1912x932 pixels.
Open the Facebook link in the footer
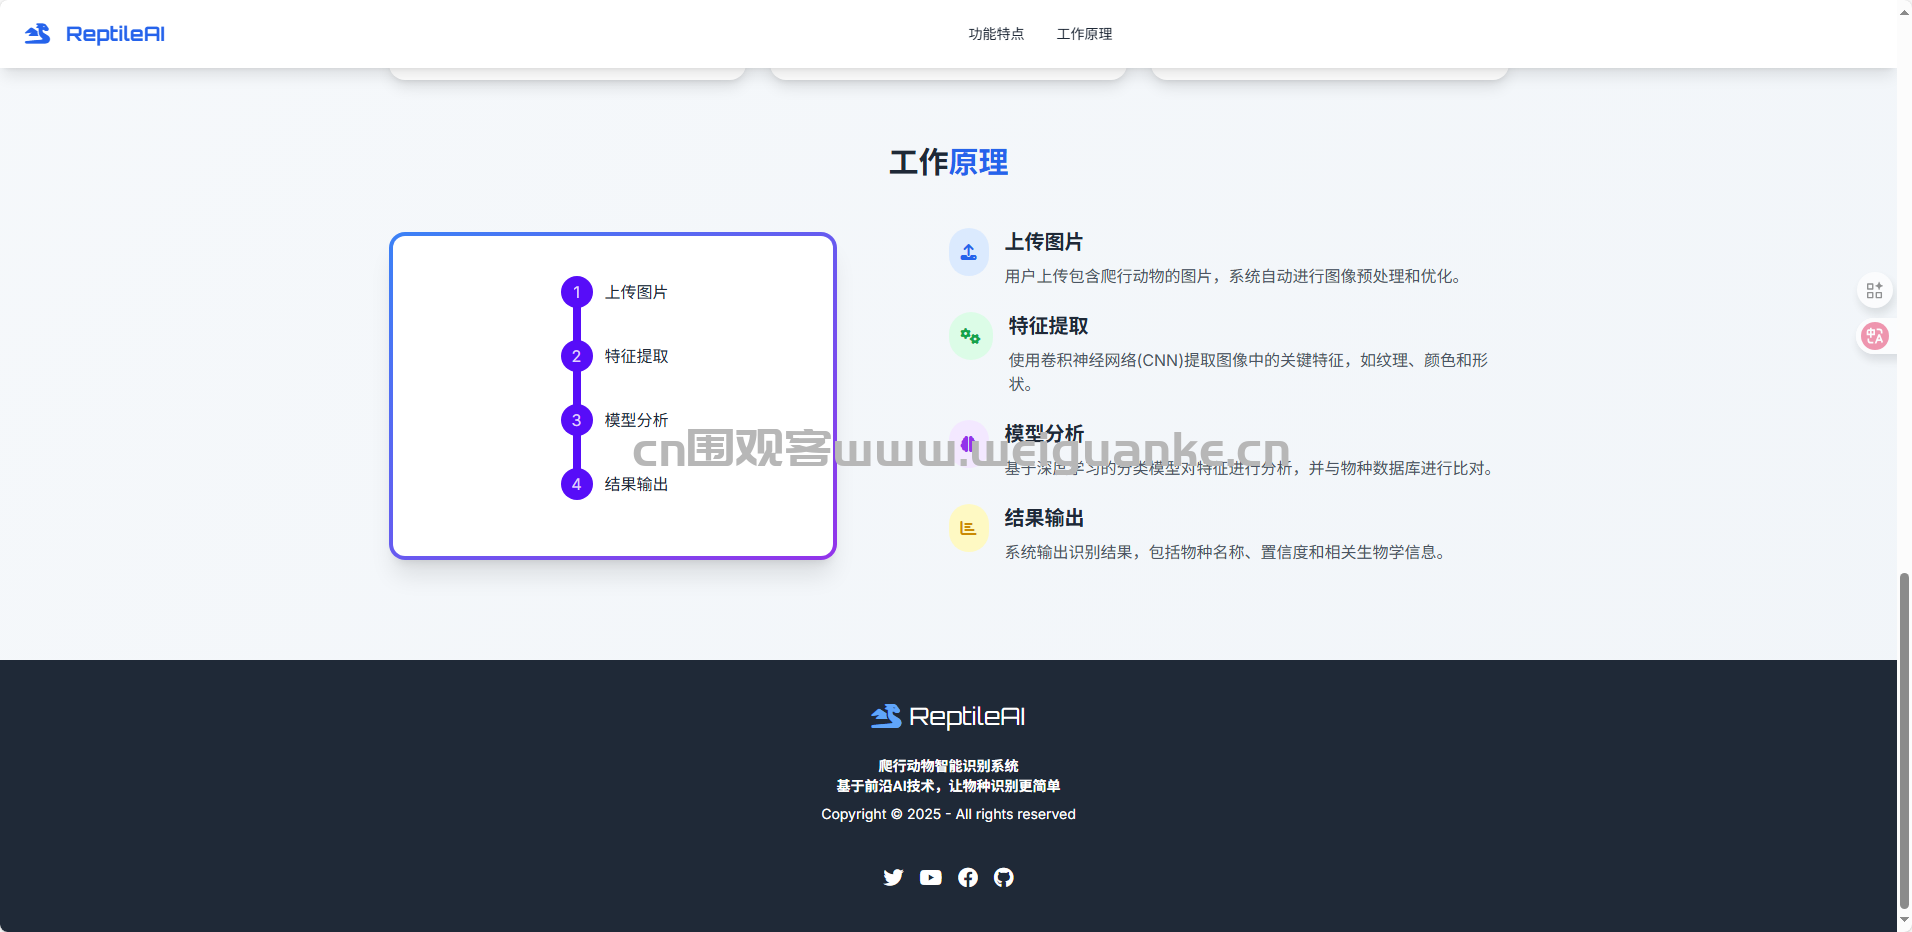pos(967,877)
